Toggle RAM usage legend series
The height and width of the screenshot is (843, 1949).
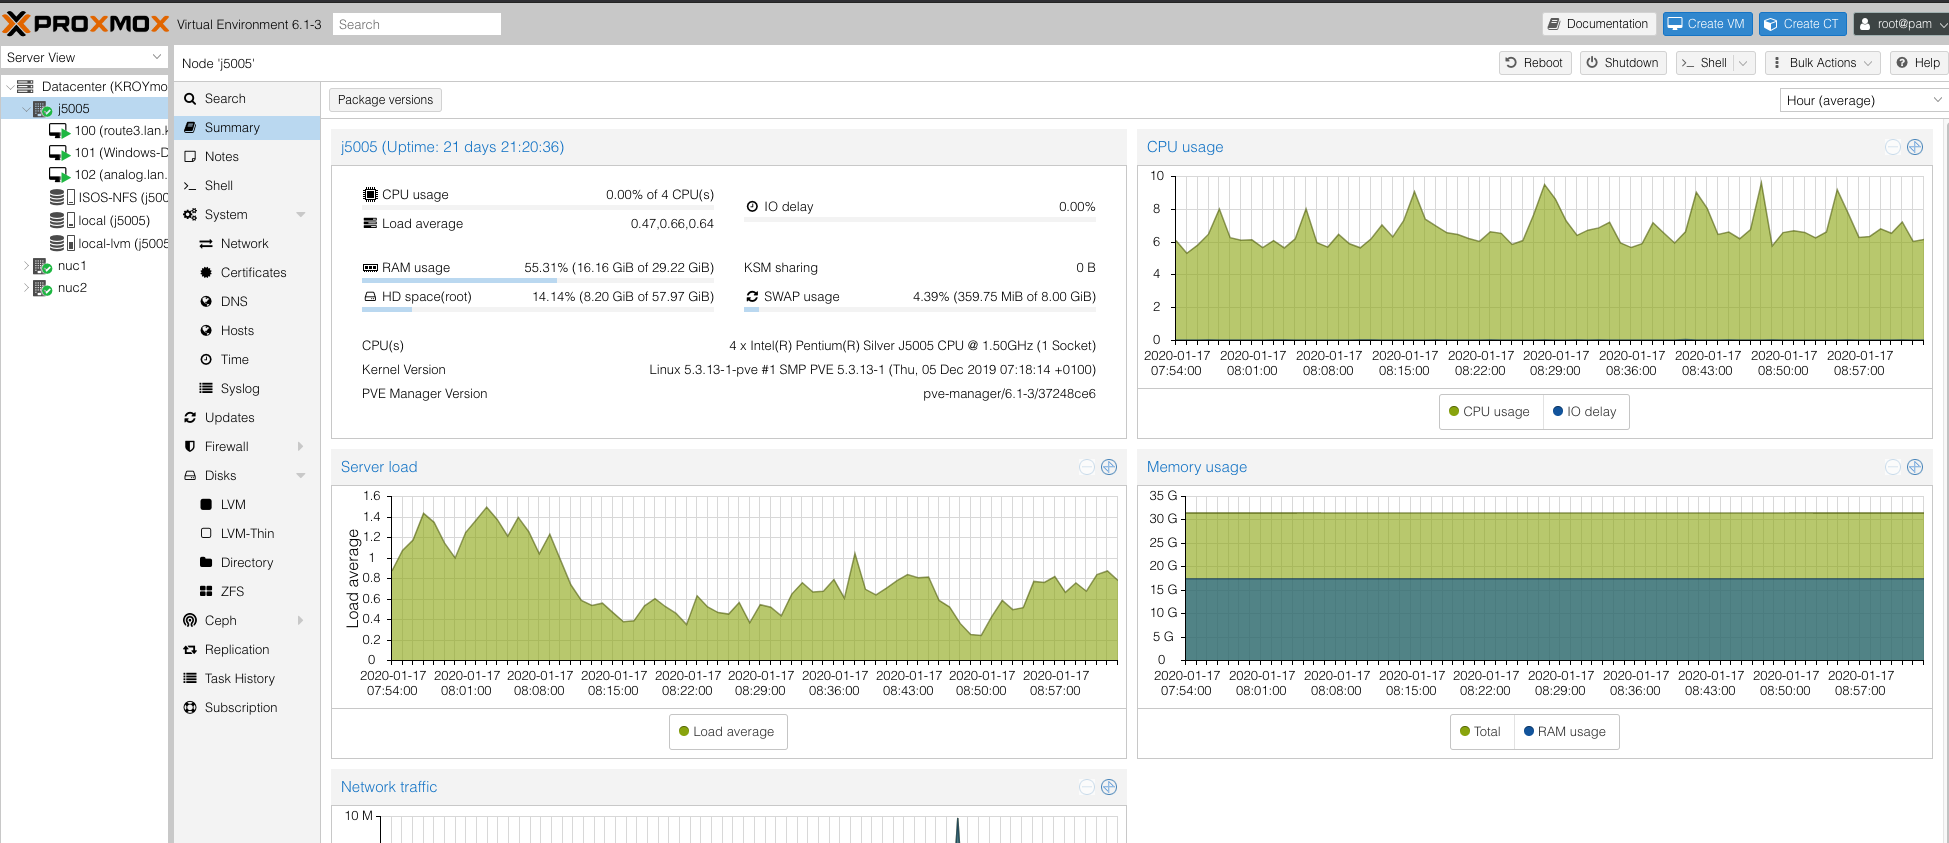pyautogui.click(x=1565, y=732)
